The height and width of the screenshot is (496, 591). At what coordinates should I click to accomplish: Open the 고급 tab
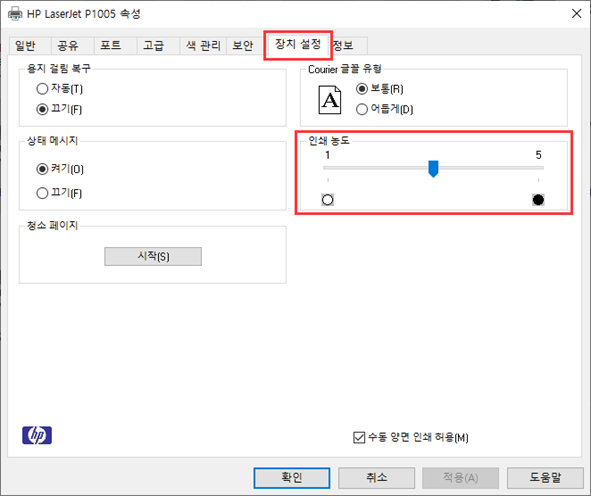click(x=153, y=46)
